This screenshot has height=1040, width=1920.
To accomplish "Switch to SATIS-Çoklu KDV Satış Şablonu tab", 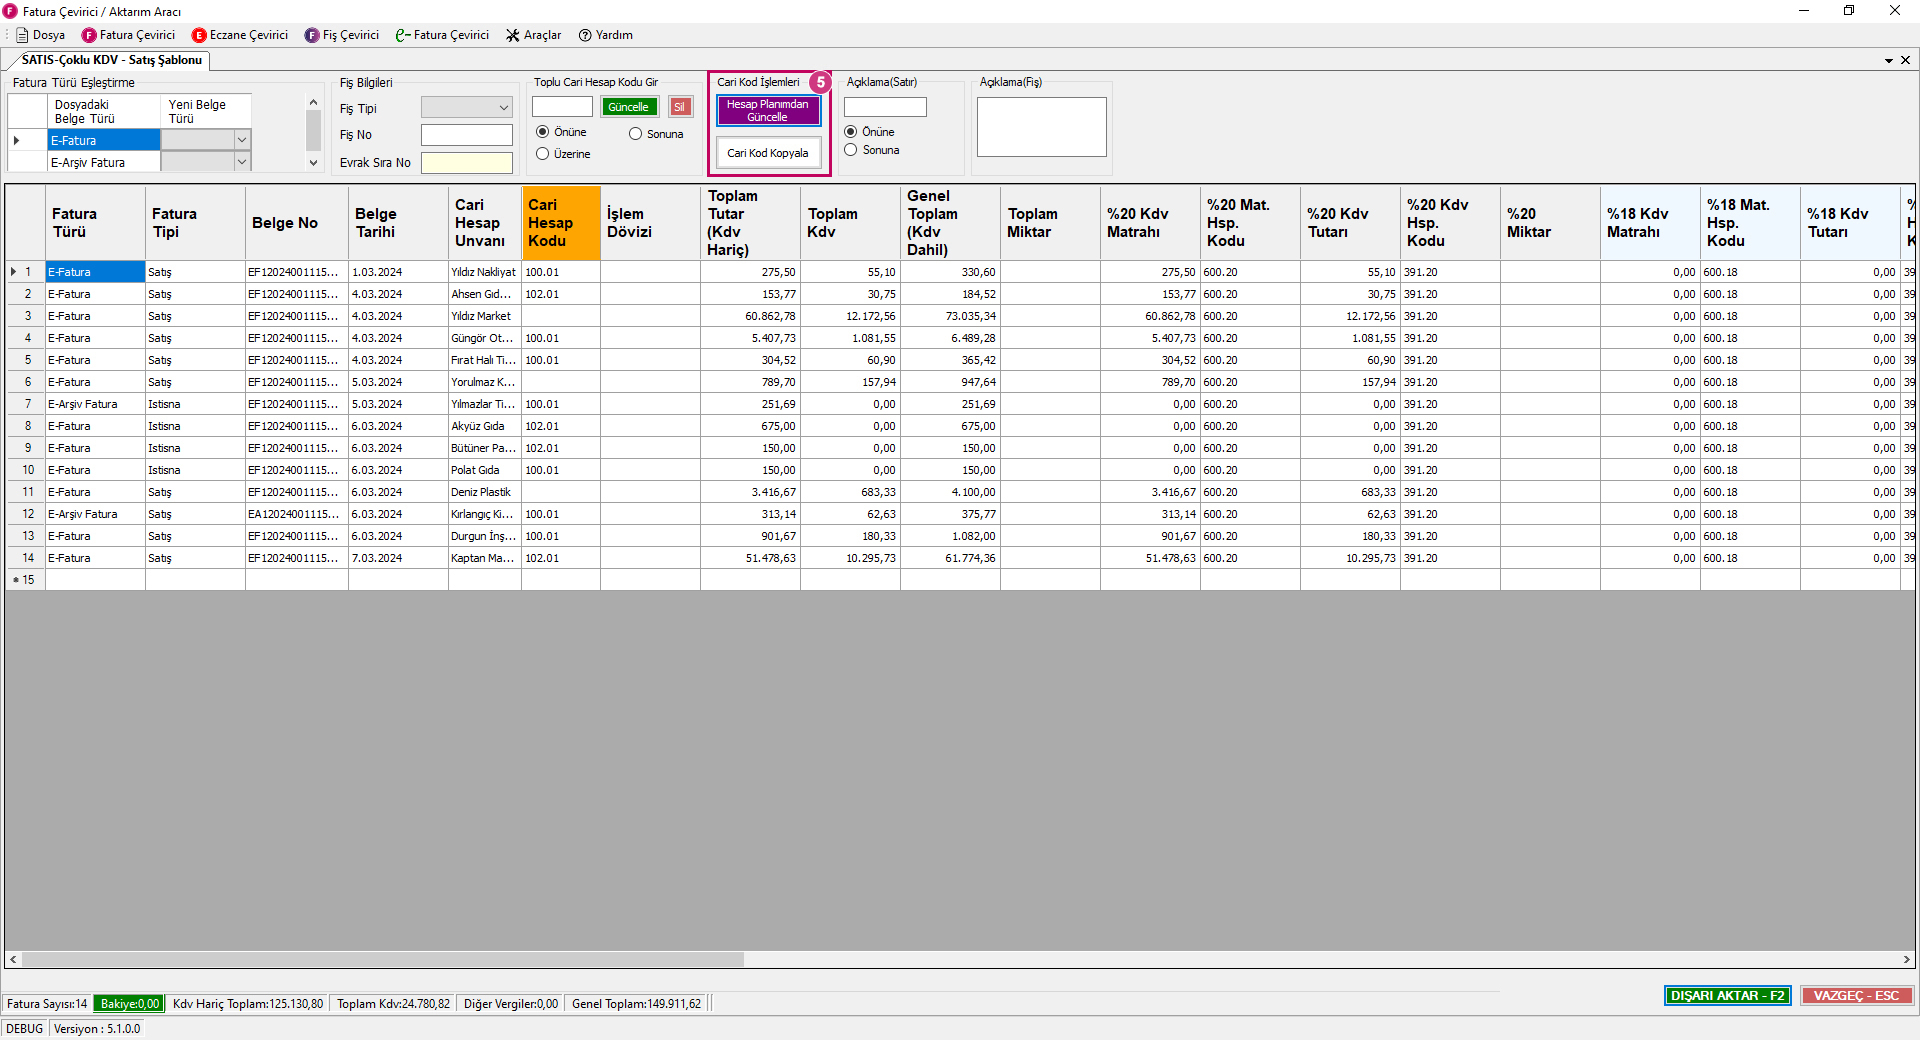I will click(x=111, y=60).
